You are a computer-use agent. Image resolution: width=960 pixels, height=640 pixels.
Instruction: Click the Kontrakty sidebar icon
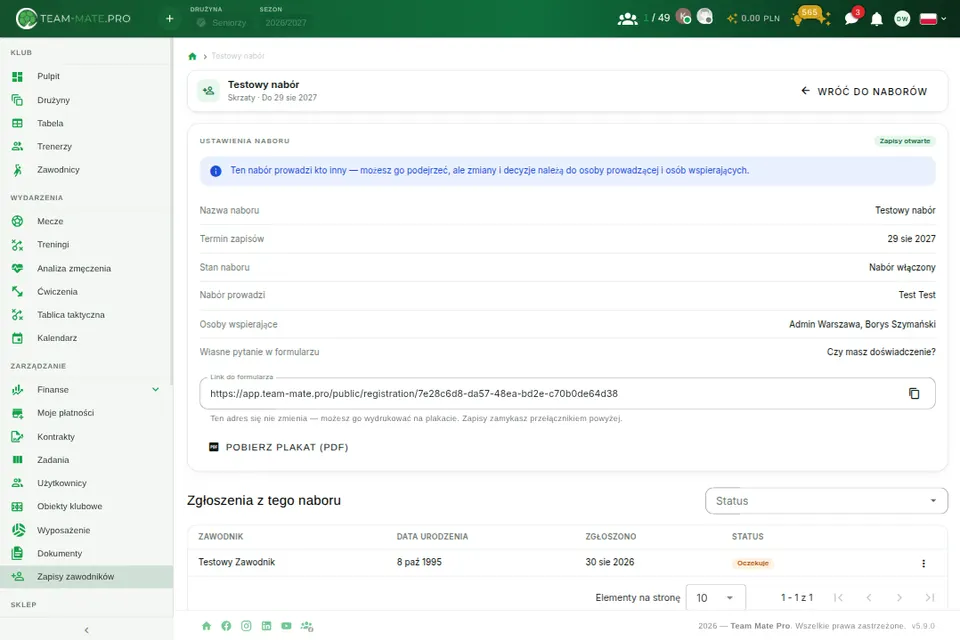tap(17, 437)
